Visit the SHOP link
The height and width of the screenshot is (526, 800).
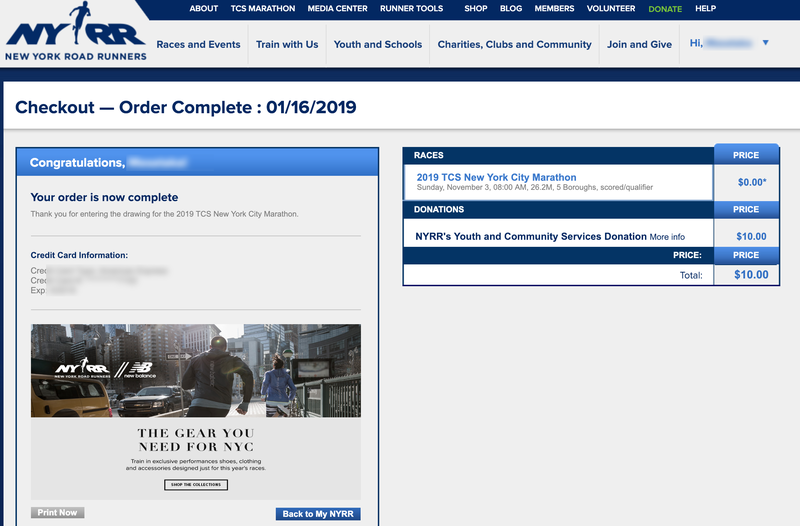click(476, 9)
